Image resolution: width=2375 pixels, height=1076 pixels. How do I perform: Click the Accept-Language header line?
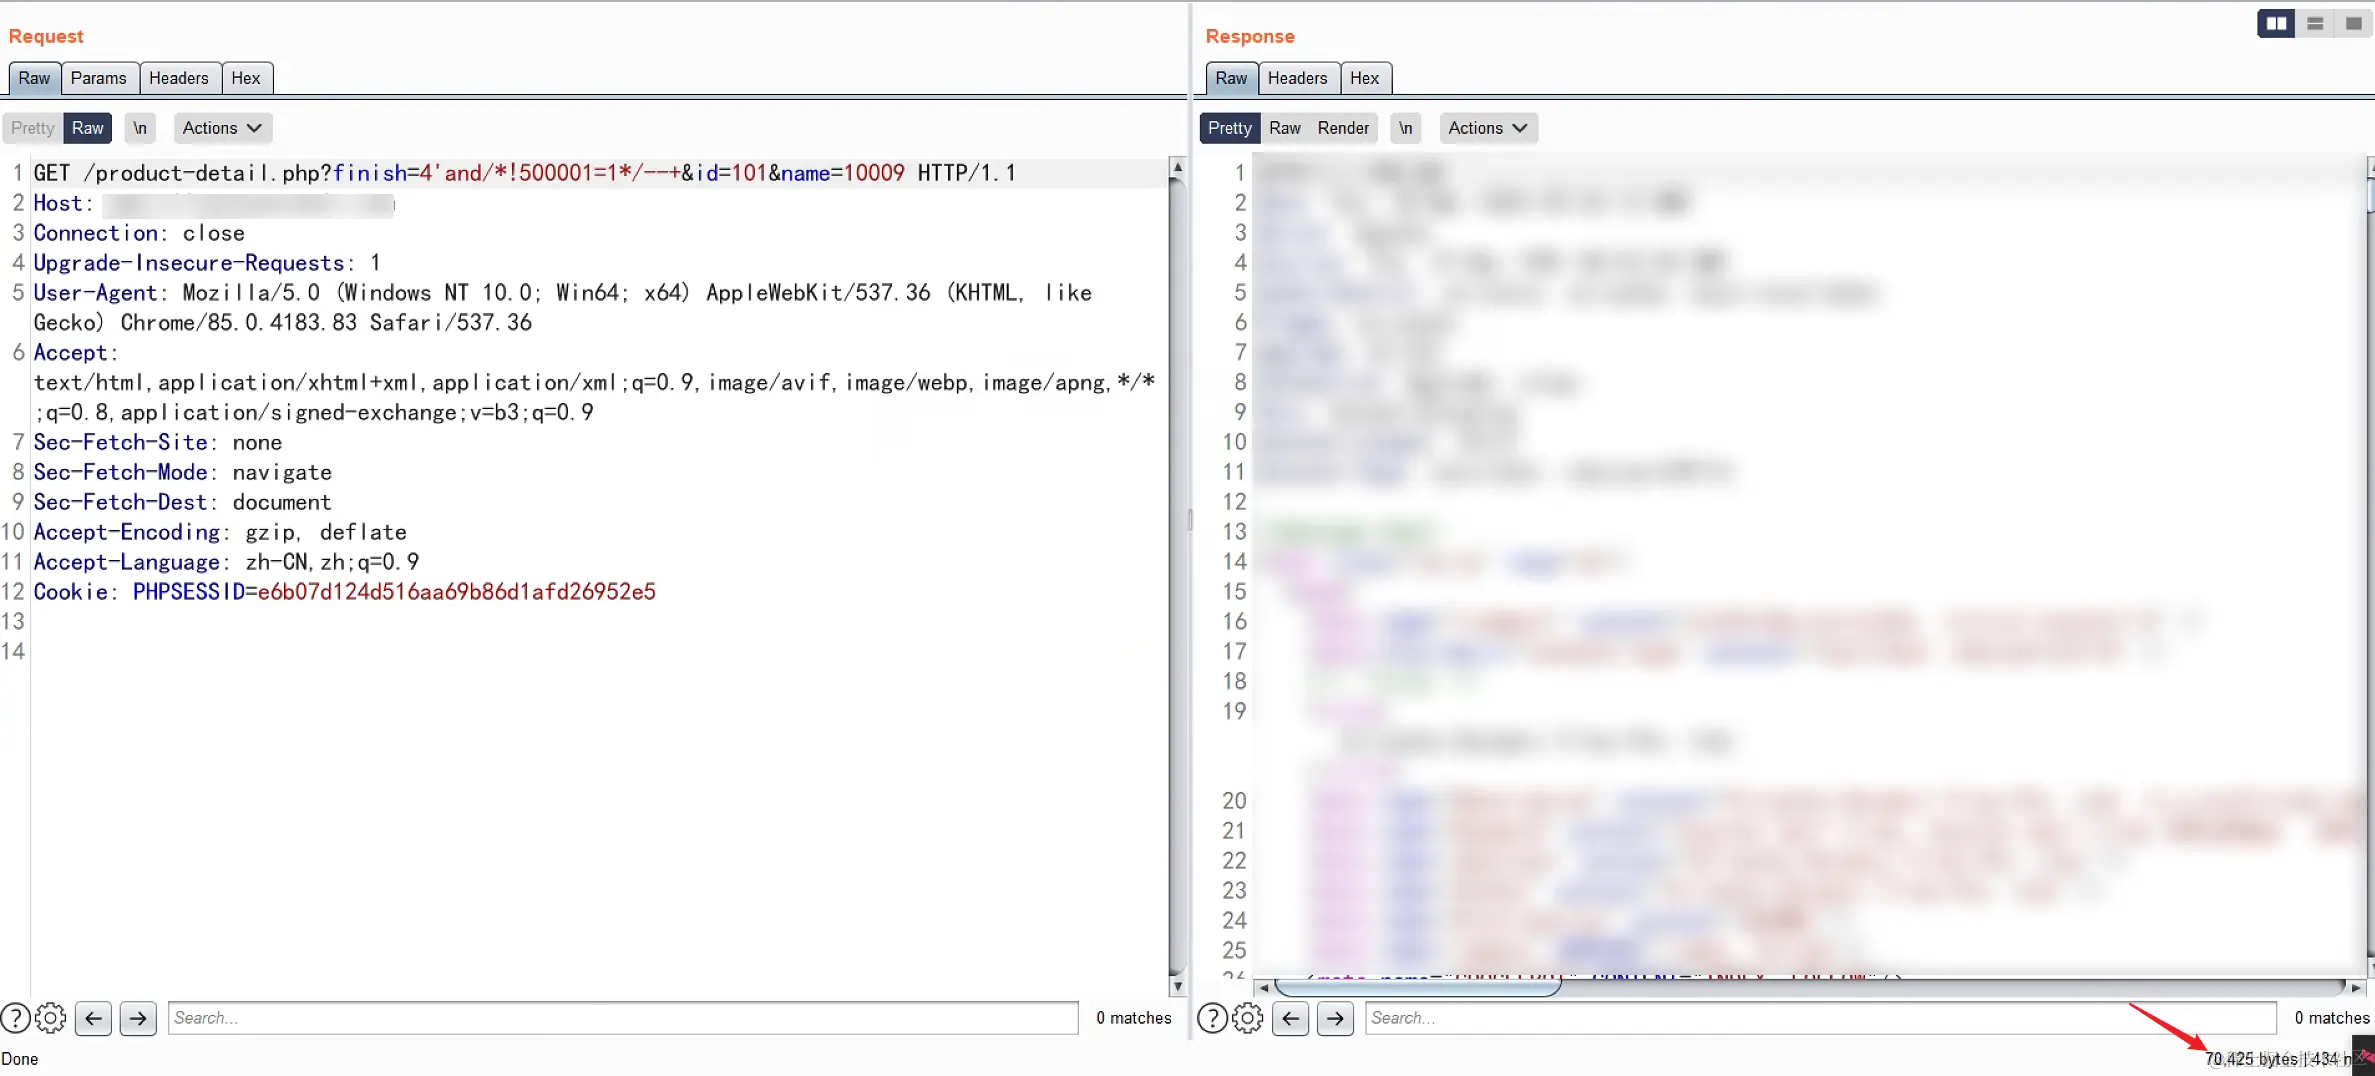point(227,562)
